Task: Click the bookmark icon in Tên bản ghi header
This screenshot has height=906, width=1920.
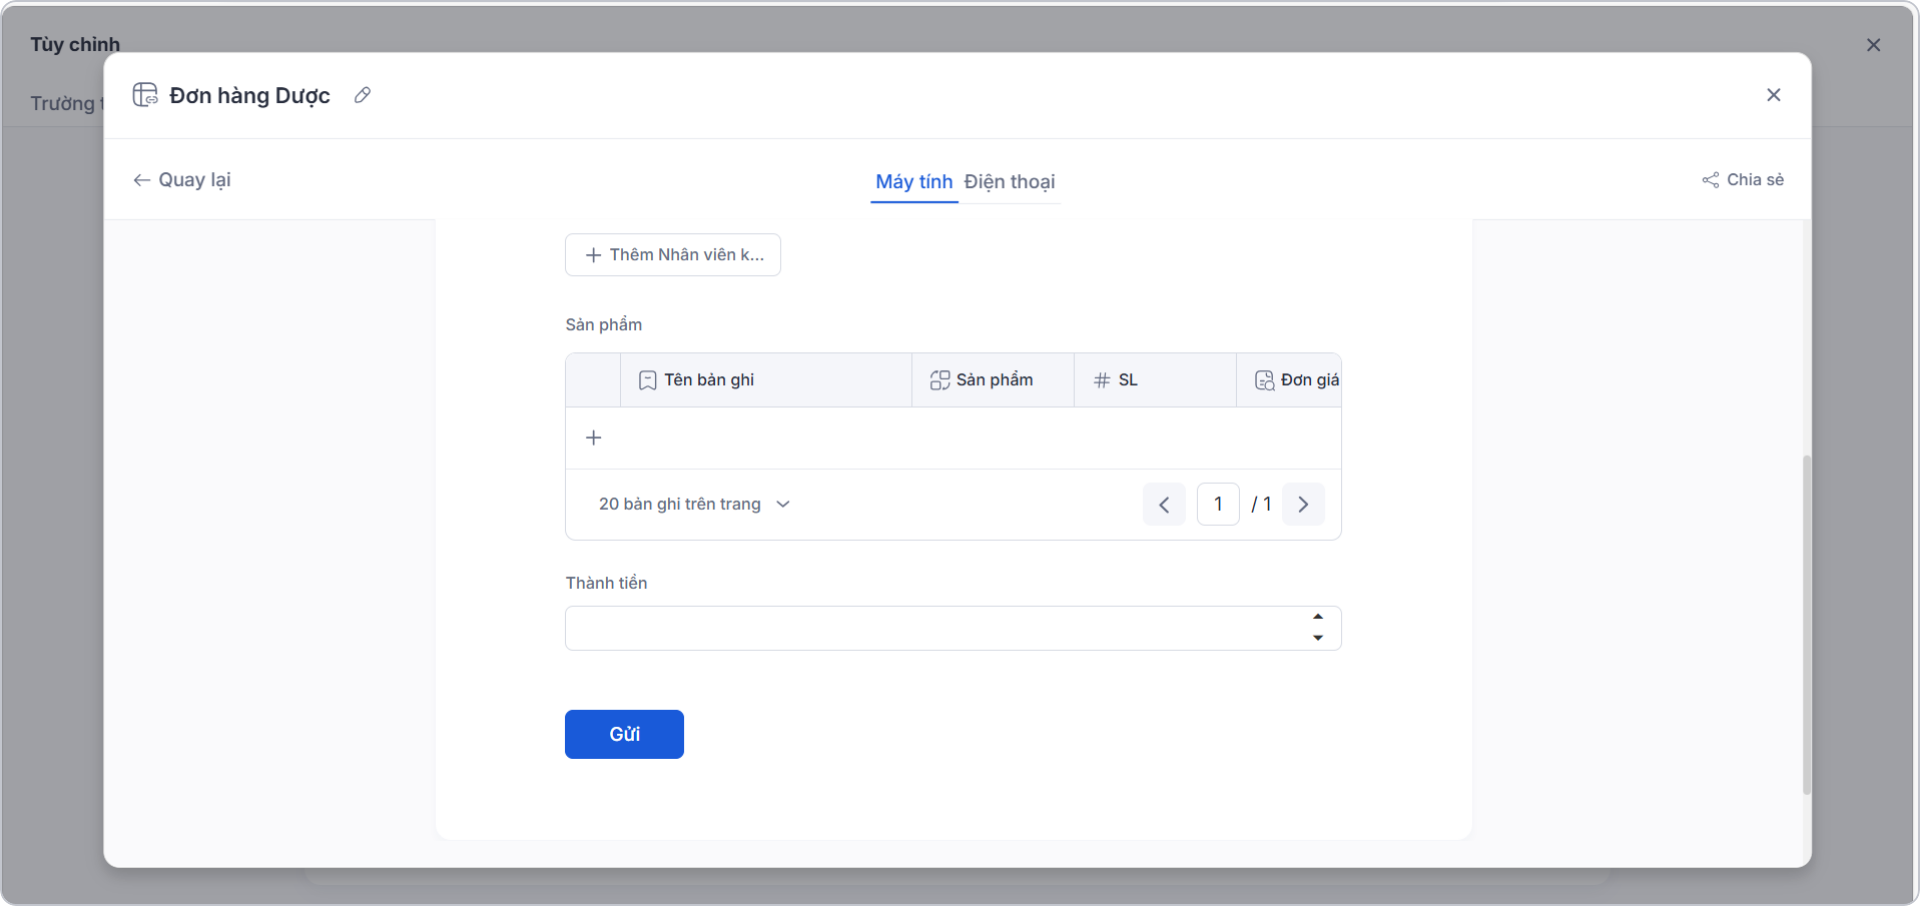Action: (x=648, y=380)
